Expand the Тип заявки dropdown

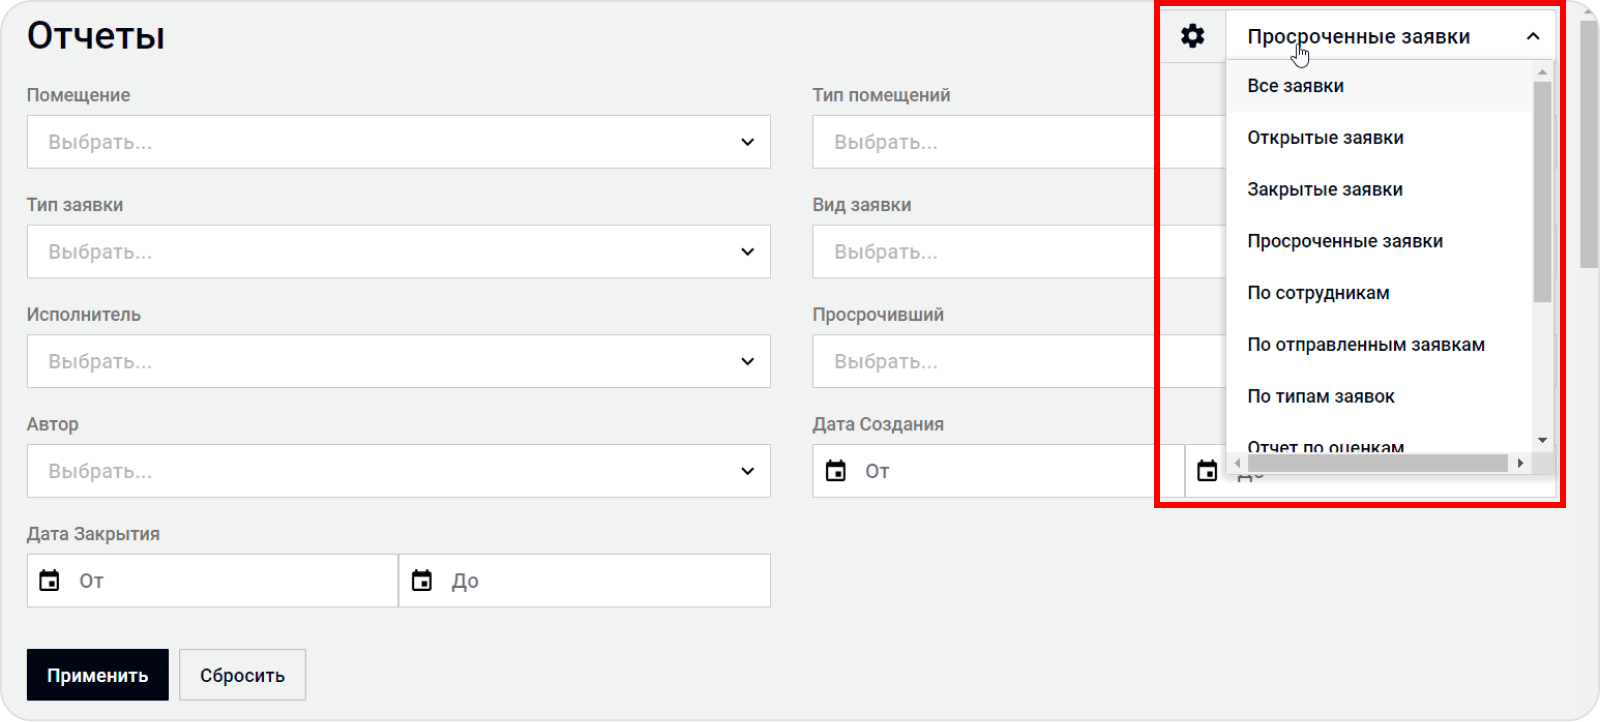747,252
